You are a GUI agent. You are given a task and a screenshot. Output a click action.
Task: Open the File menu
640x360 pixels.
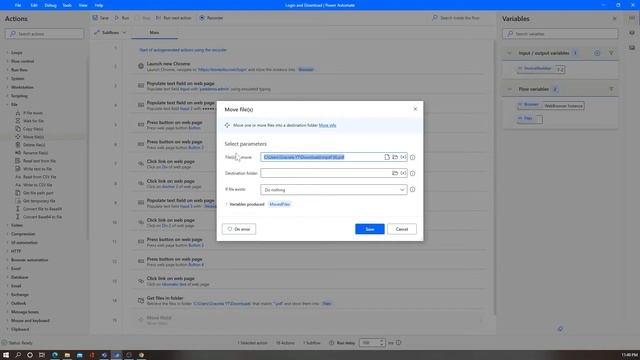pos(18,5)
